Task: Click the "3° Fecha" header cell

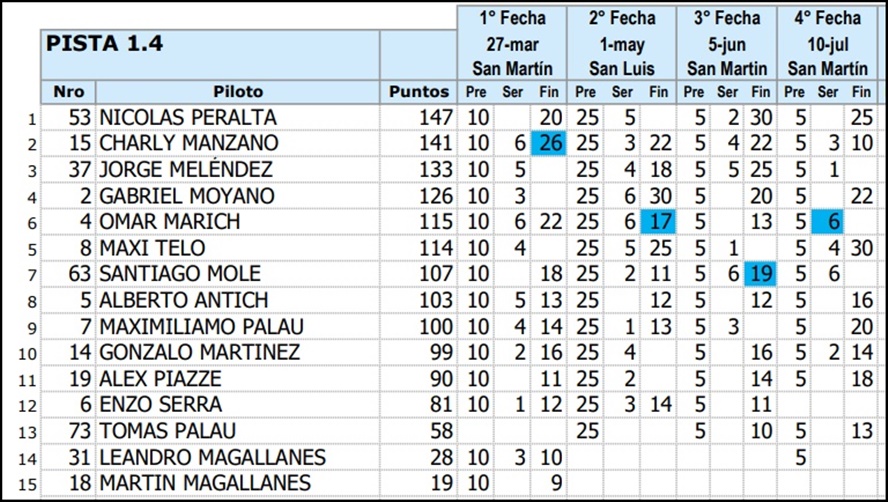Action: (x=725, y=18)
